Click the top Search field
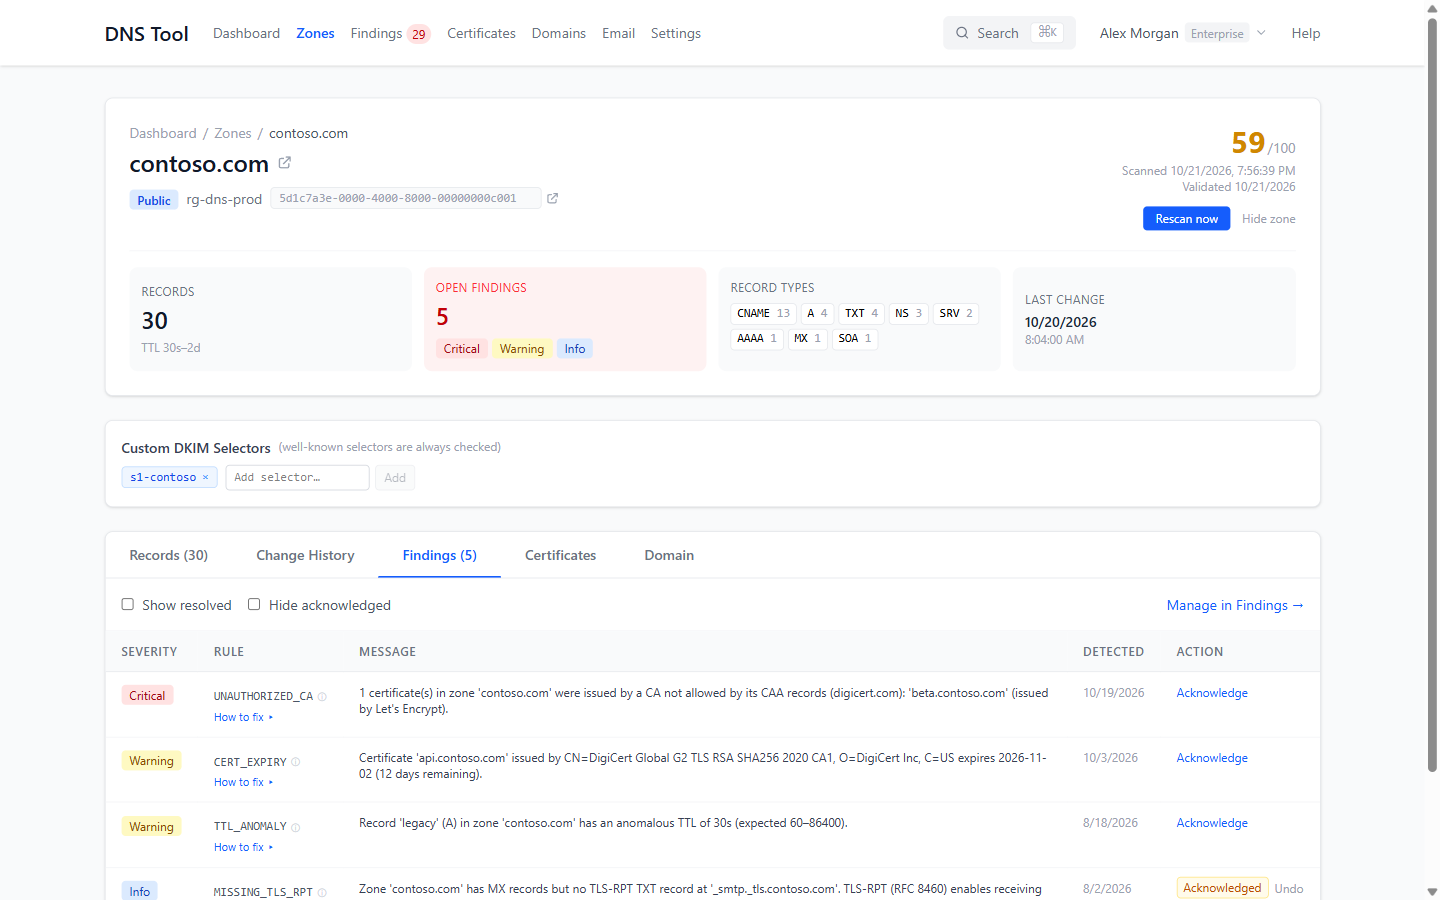This screenshot has width=1440, height=900. coord(1009,33)
